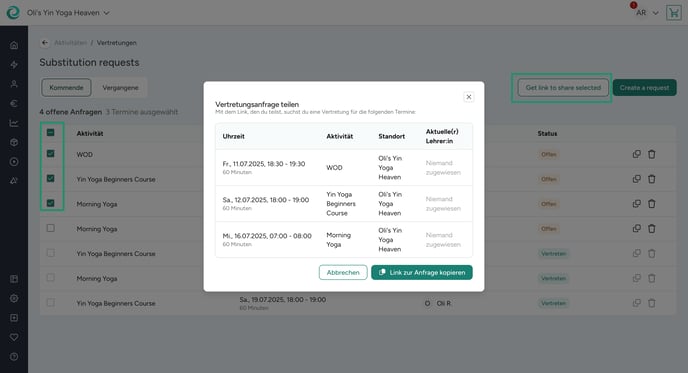Check the fourth Morning Yoga checkbox
688x373 pixels.
50,228
